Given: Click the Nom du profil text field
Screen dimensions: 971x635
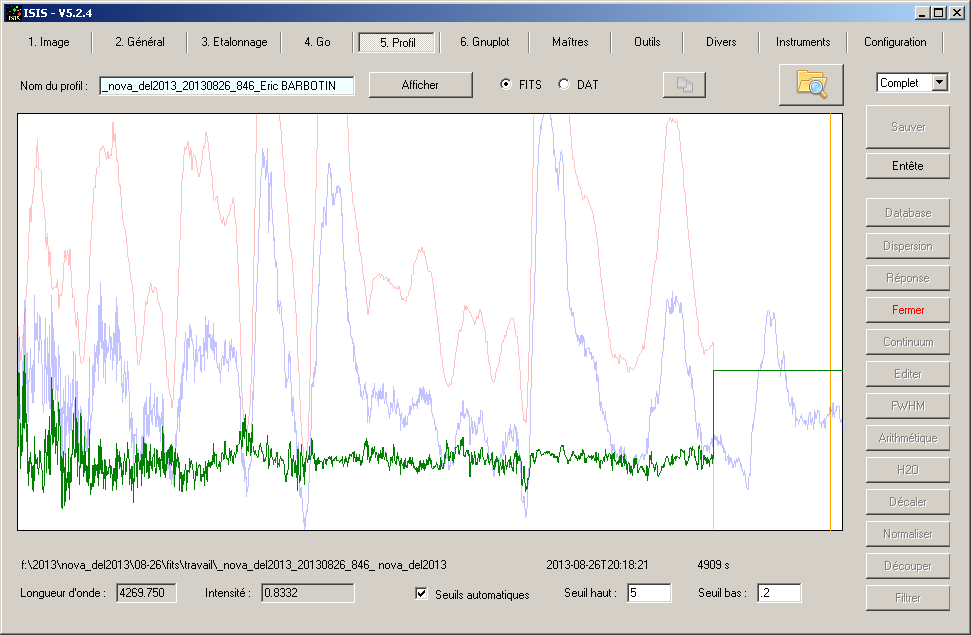Looking at the screenshot, I should pos(227,86).
